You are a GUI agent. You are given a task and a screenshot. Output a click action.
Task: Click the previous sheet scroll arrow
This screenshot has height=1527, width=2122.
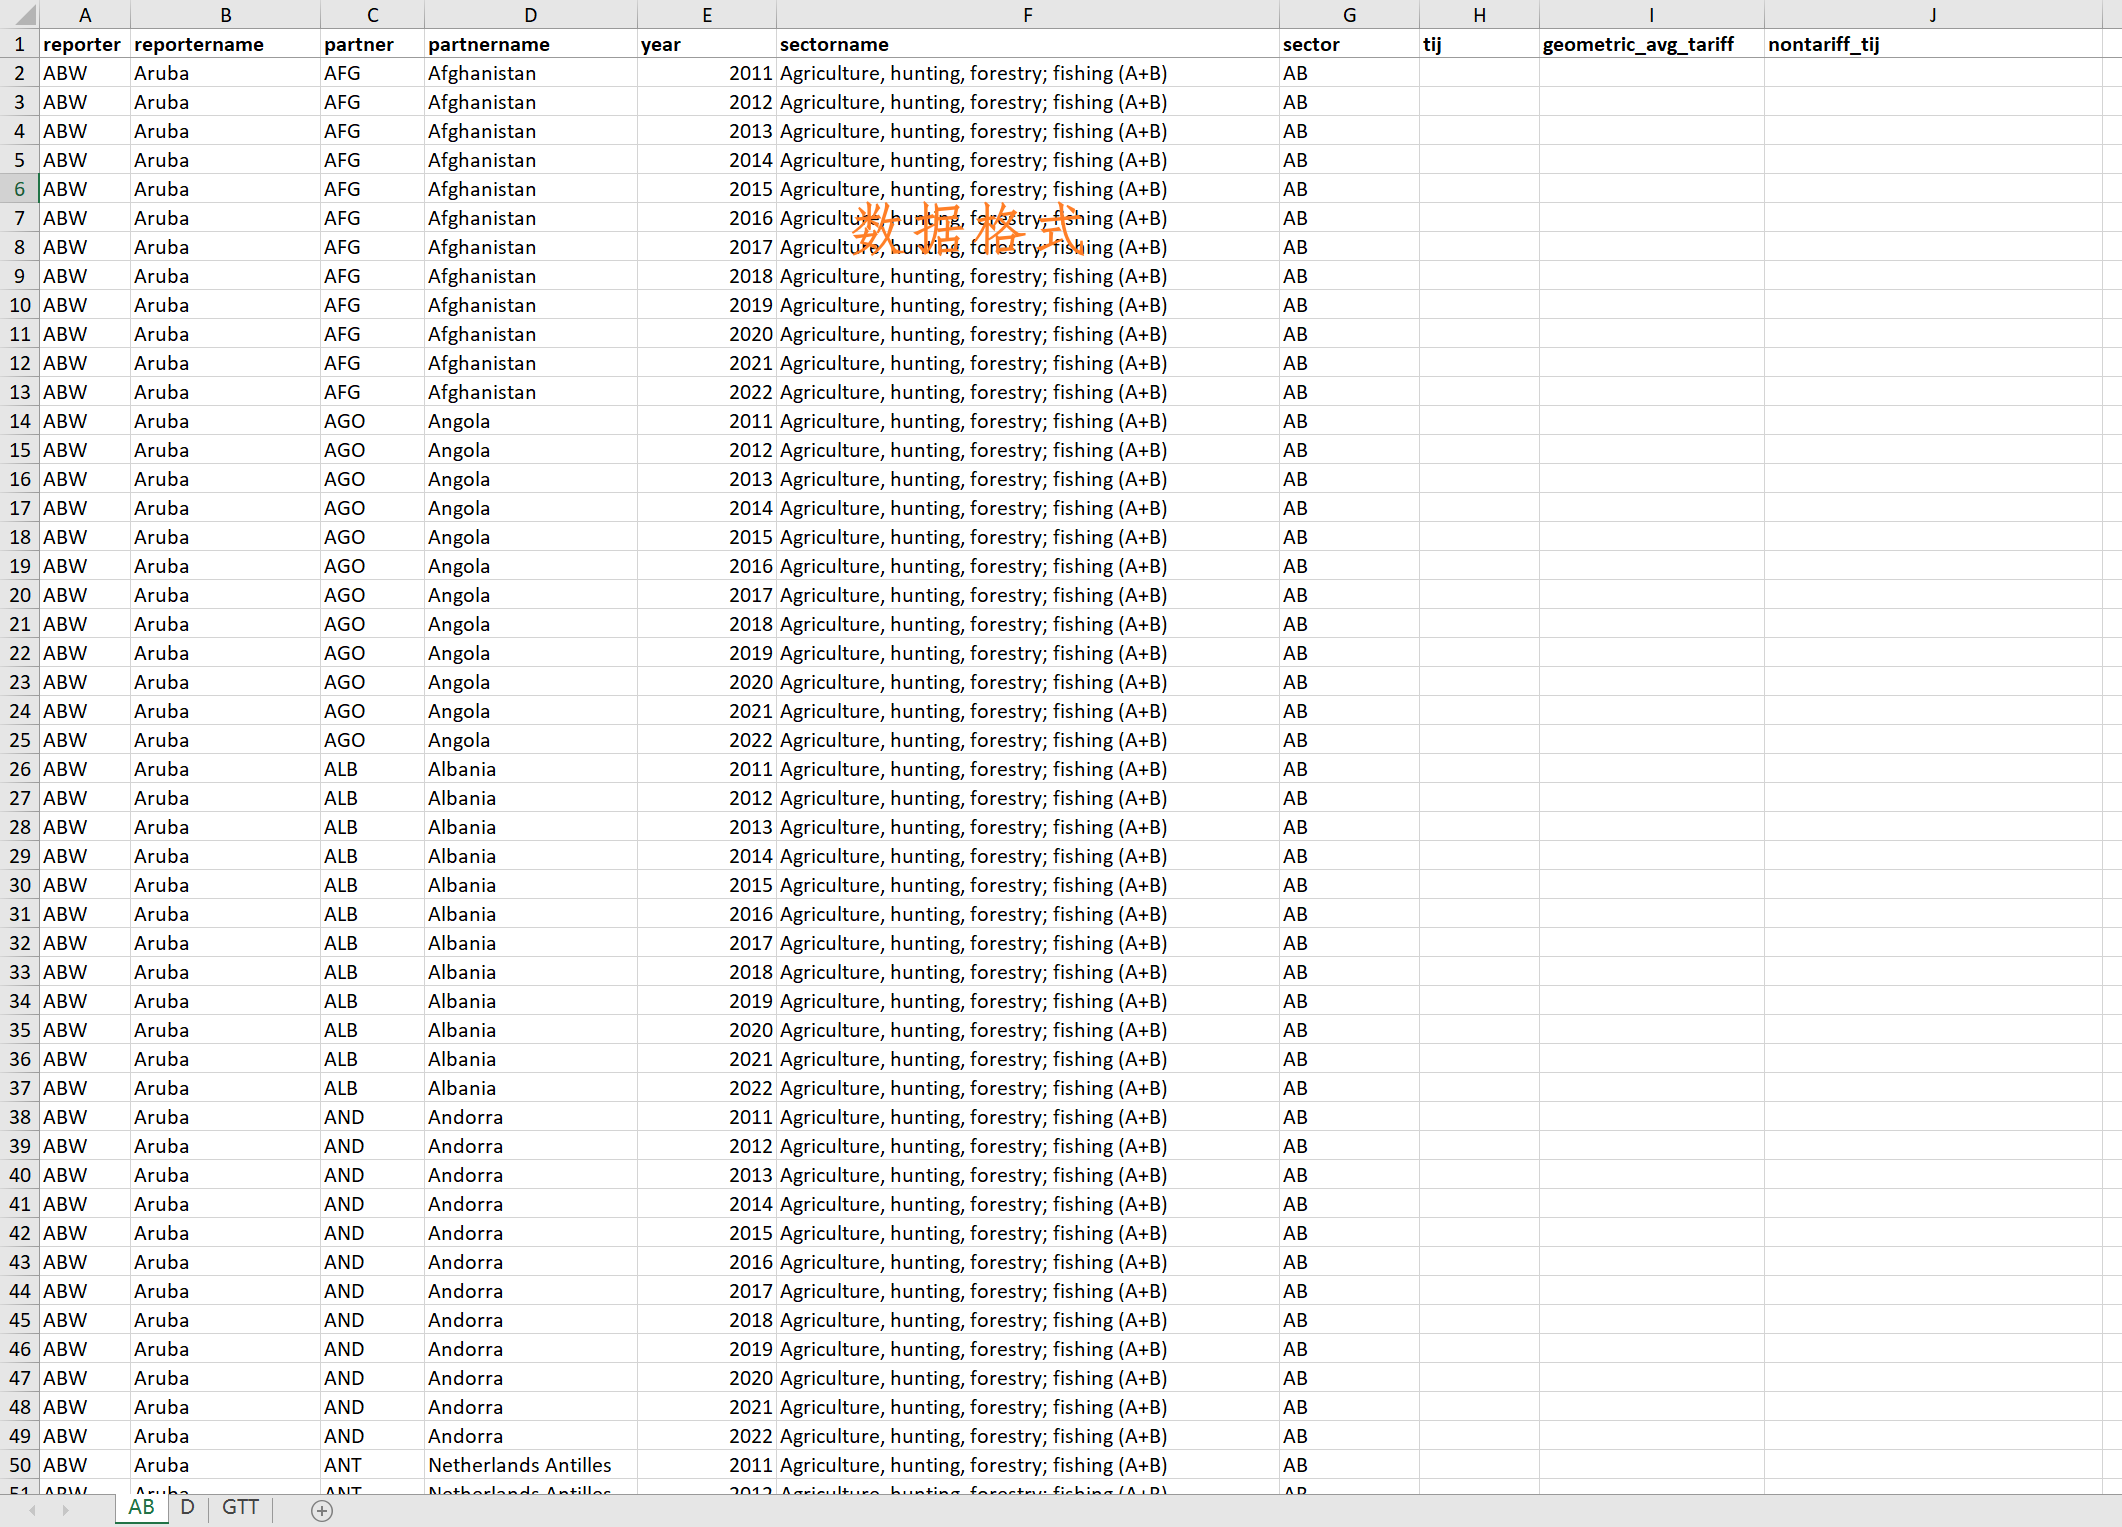(x=33, y=1510)
